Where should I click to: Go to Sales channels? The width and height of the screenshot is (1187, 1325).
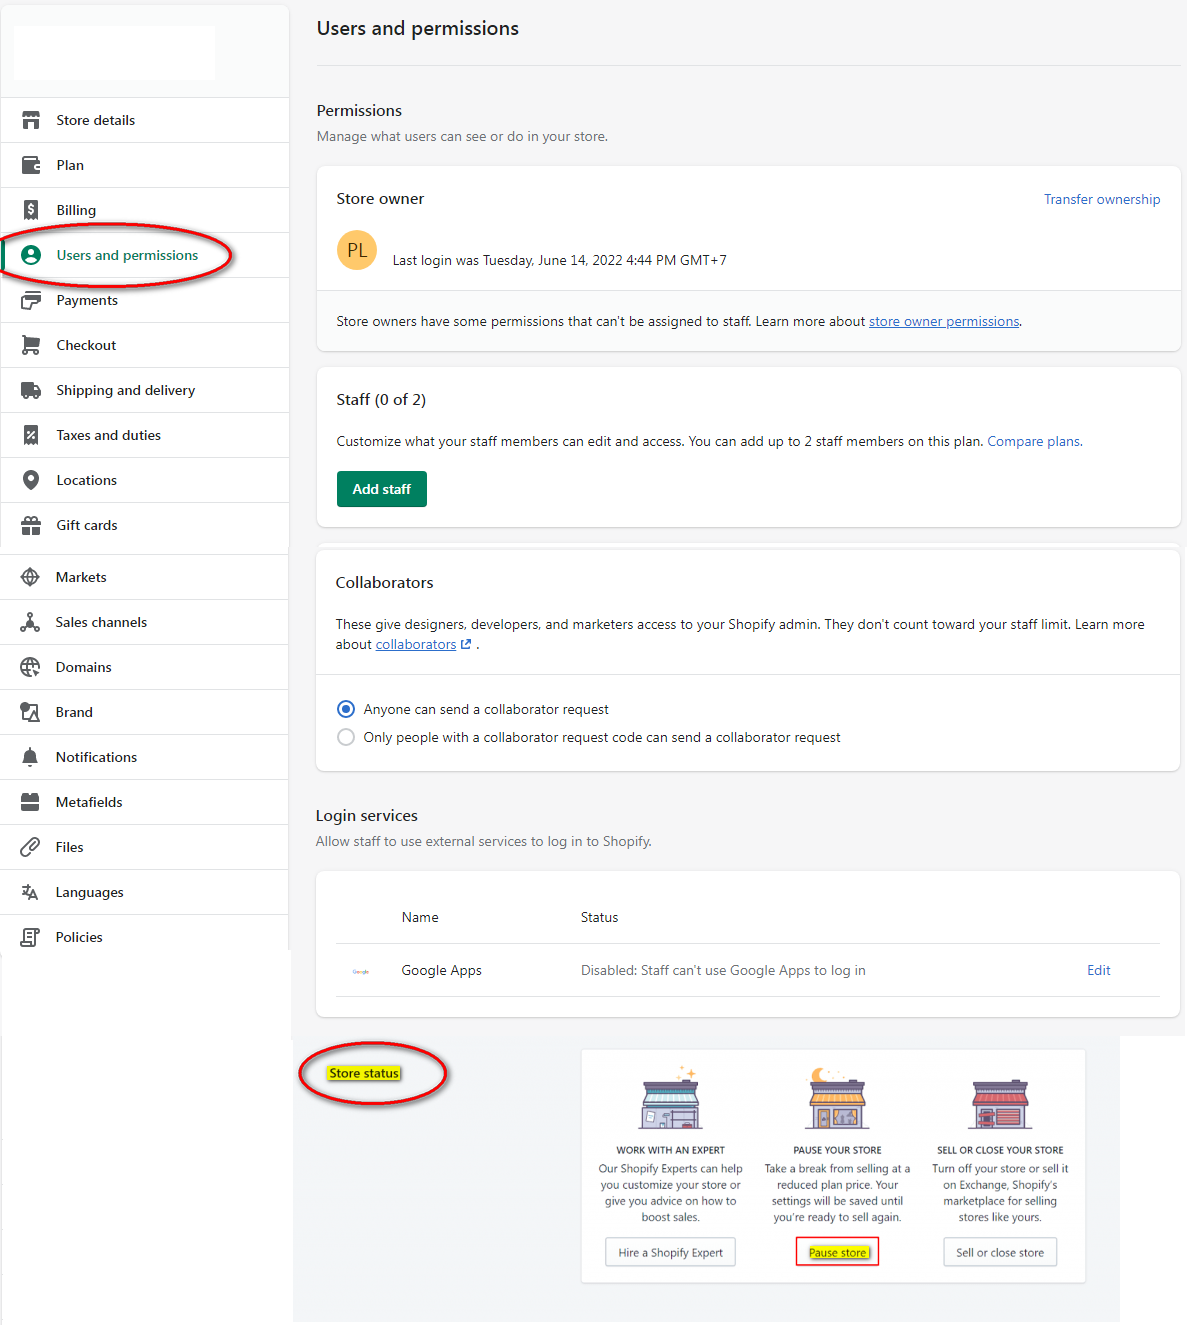145,622
